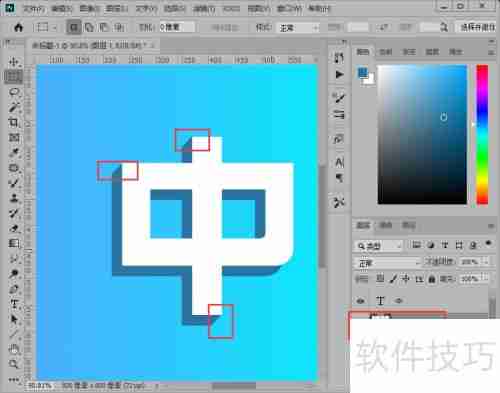Click the search icon in options bar
This screenshot has height=393, width=500.
[x=444, y=27]
